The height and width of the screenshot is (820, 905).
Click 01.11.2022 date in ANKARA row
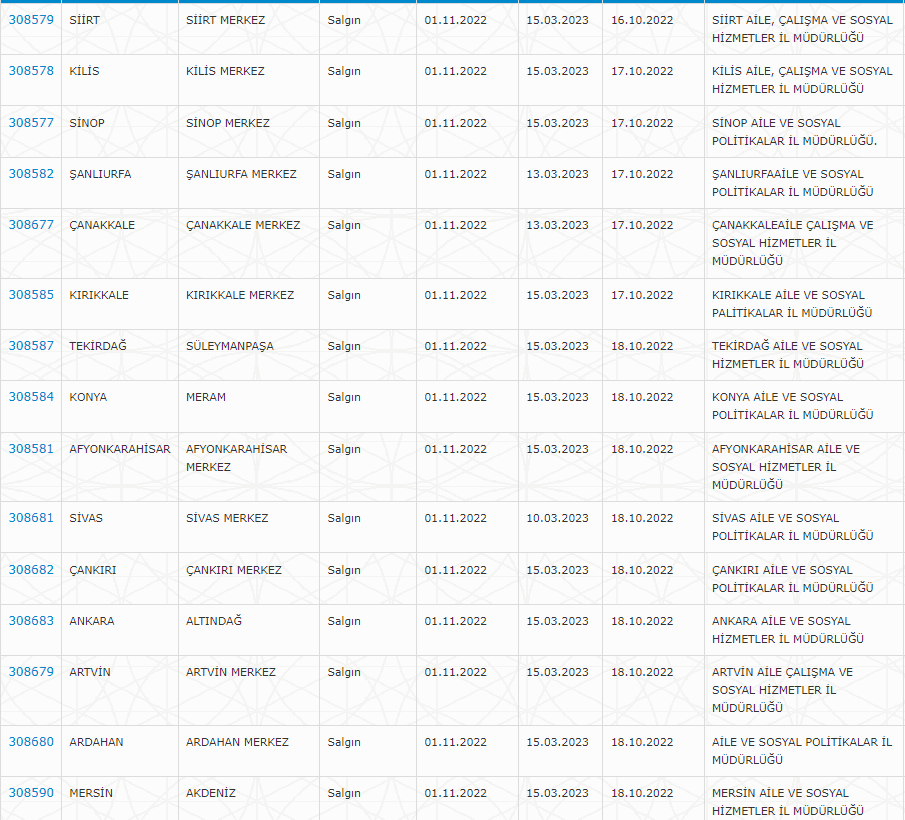click(455, 621)
